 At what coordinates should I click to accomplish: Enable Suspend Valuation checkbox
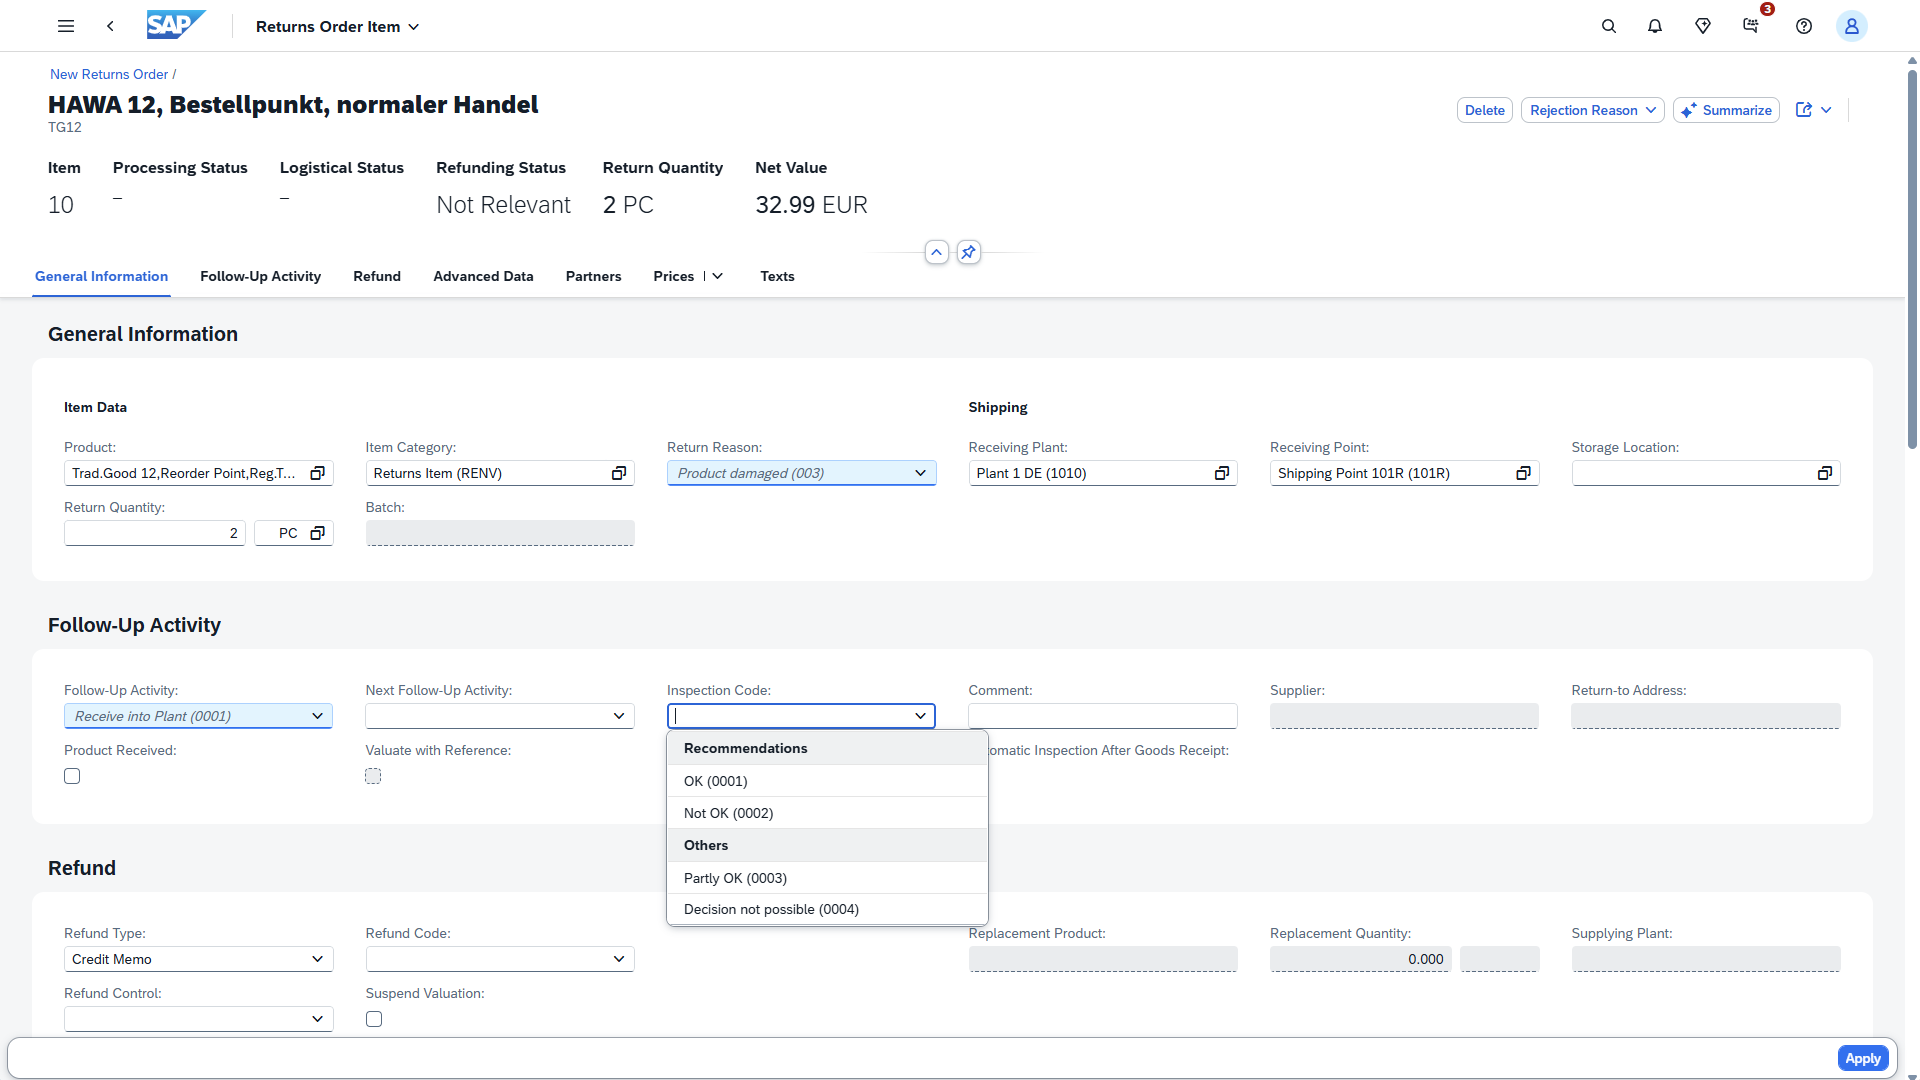(374, 1020)
